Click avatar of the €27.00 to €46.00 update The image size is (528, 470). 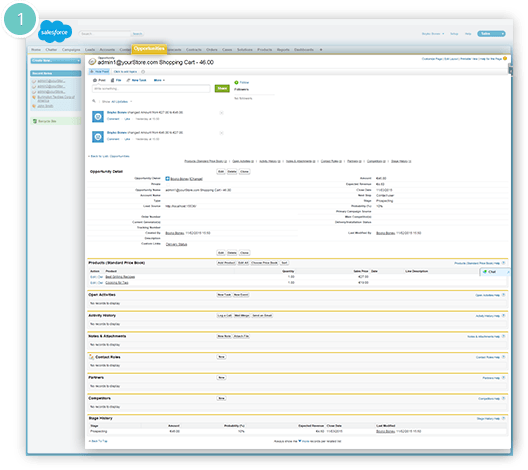(x=98, y=116)
